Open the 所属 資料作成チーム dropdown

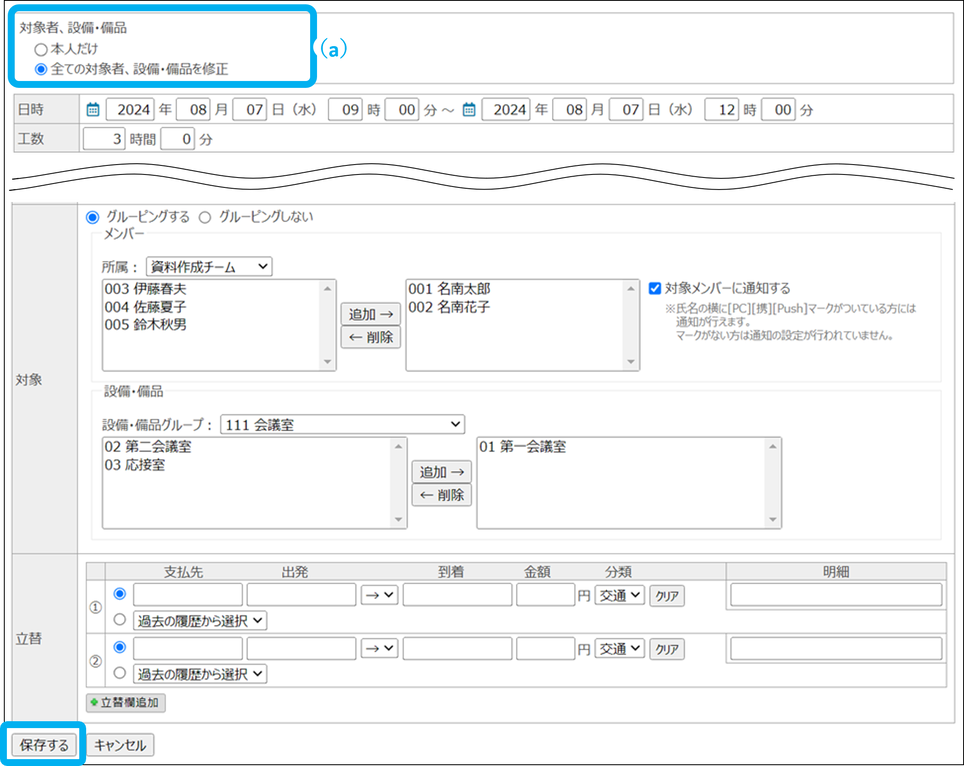tap(209, 266)
